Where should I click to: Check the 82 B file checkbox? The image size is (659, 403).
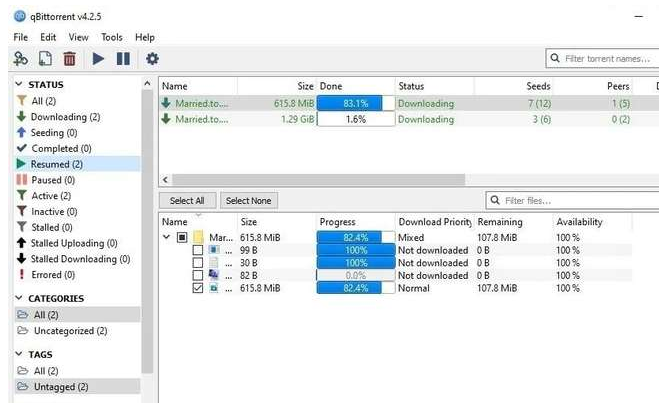point(198,275)
